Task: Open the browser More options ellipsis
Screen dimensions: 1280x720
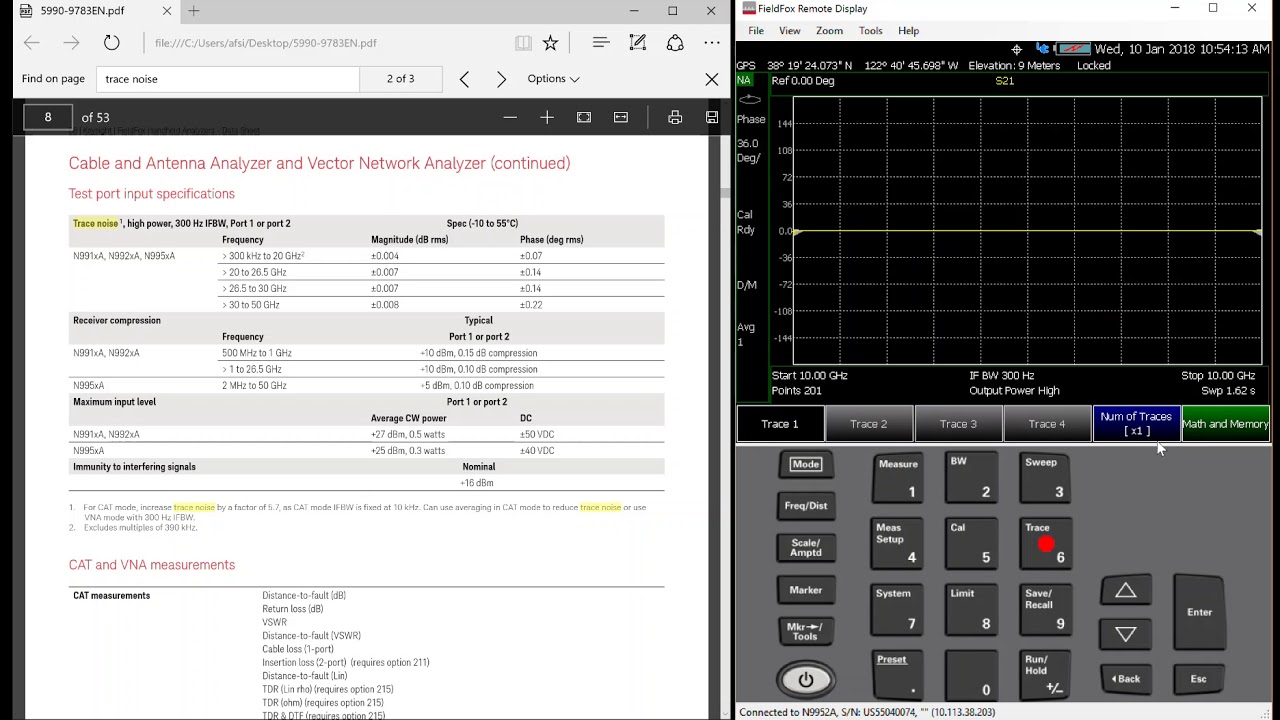Action: 712,43
